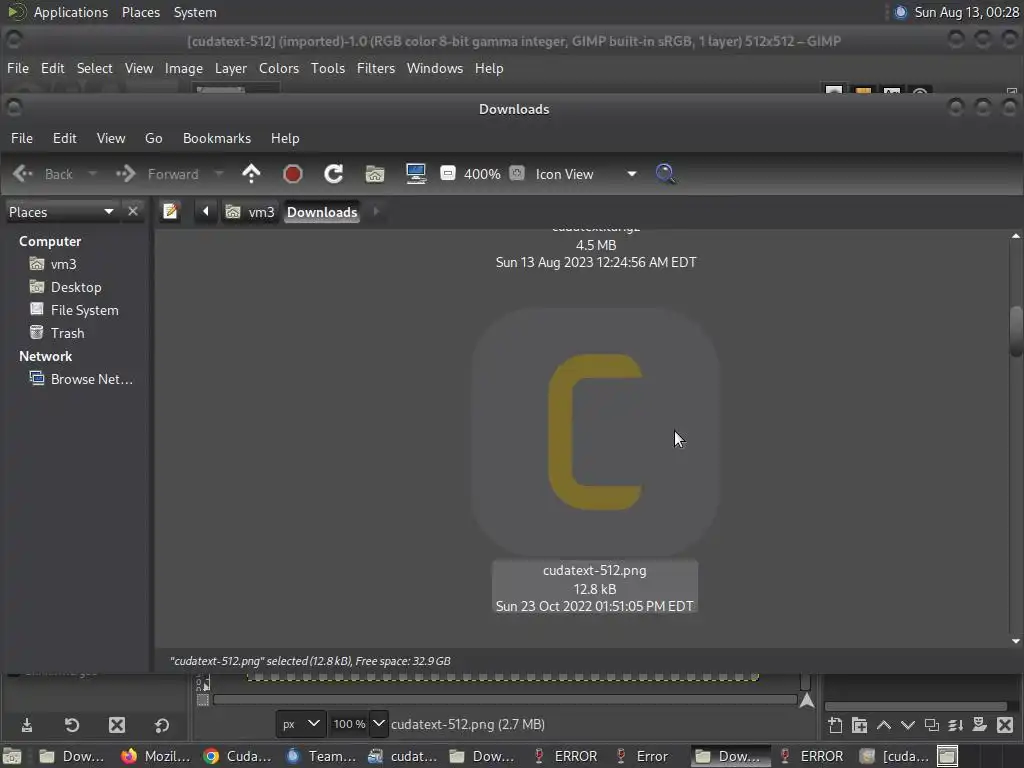The height and width of the screenshot is (768, 1024).
Task: Open the Downloads window File menu
Action: pyautogui.click(x=22, y=138)
